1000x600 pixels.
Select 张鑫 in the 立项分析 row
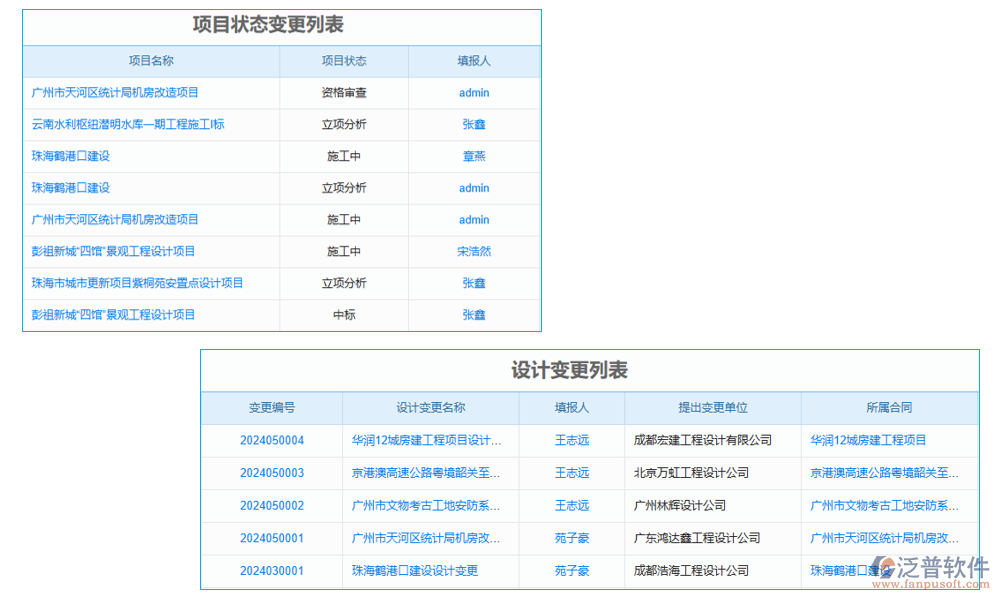pos(473,124)
